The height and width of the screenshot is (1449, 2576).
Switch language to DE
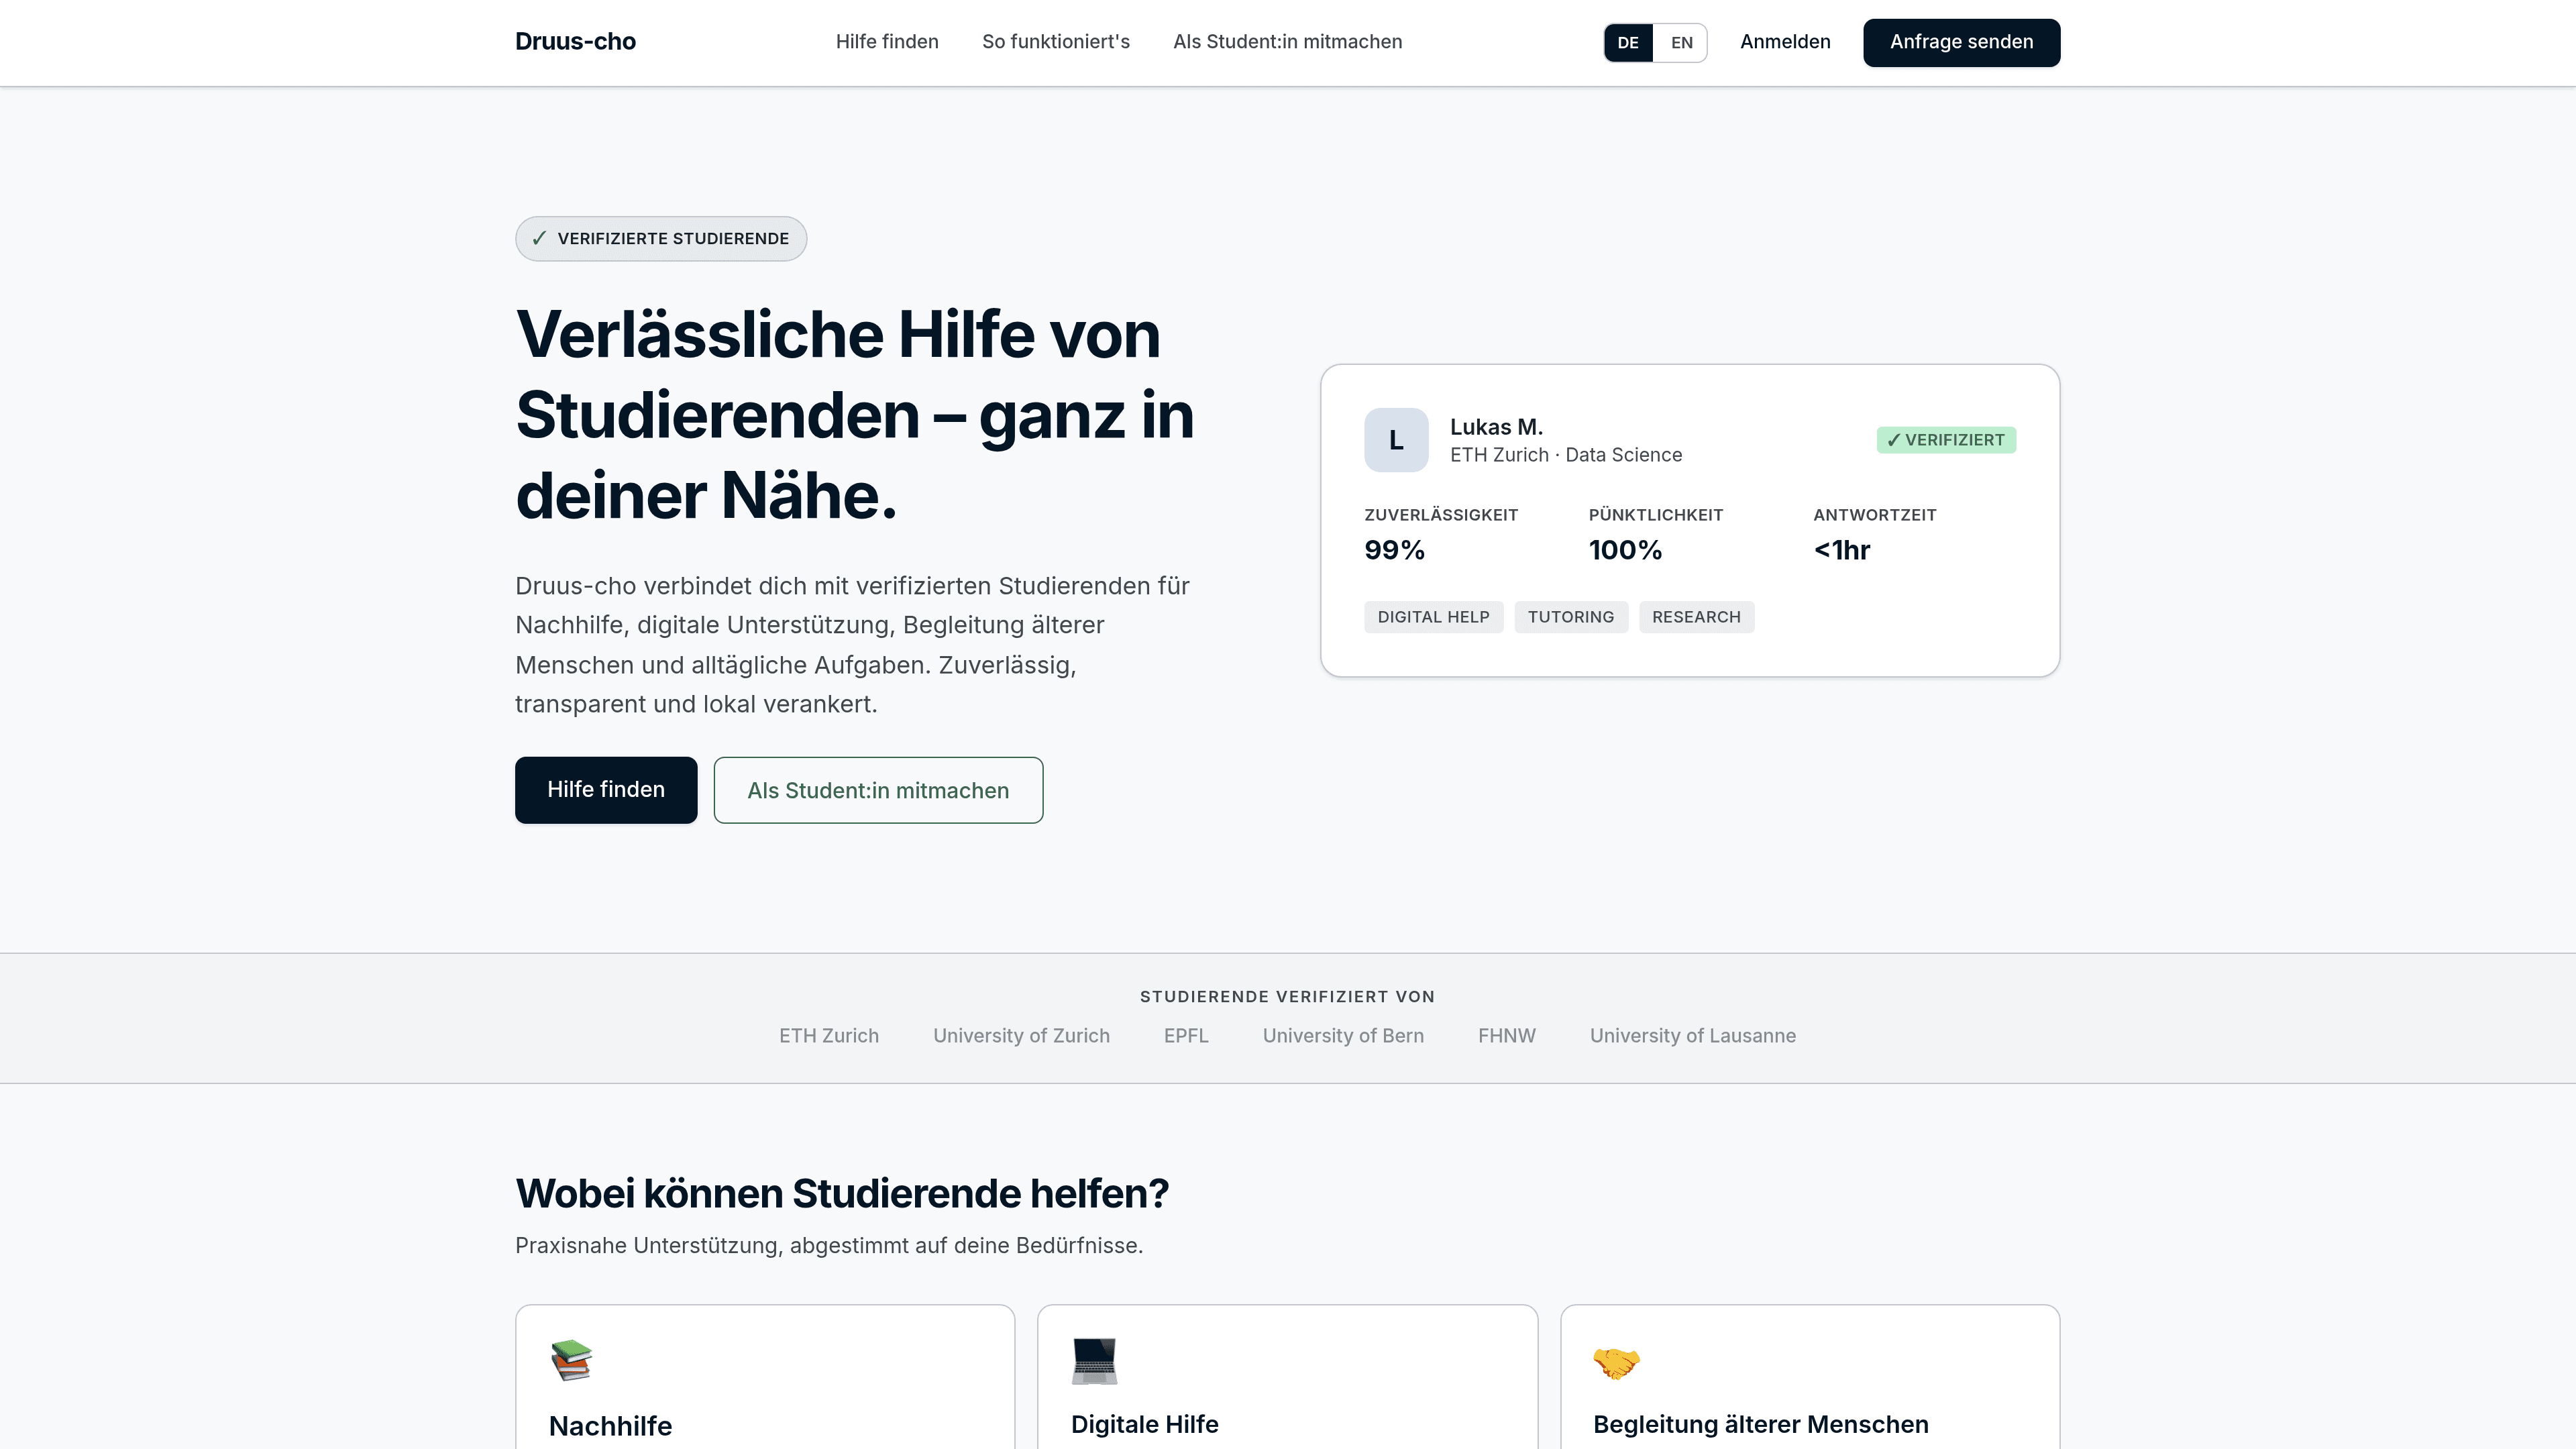(x=1628, y=43)
